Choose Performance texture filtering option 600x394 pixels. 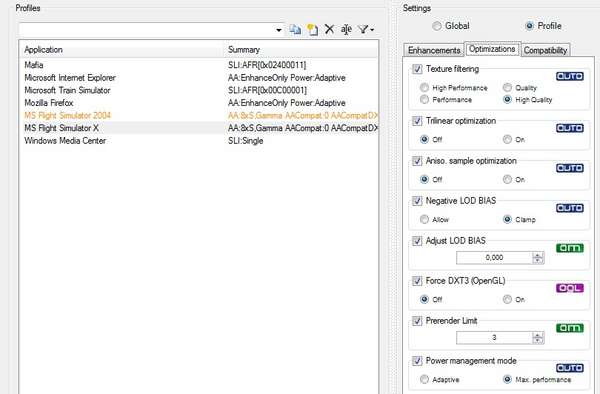(x=424, y=99)
